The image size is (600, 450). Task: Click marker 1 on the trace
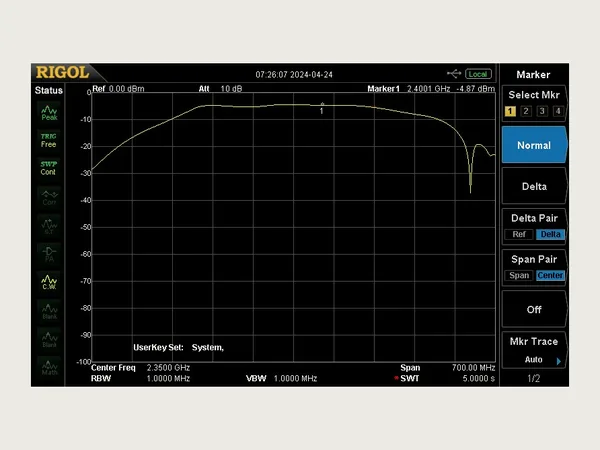coord(322,108)
